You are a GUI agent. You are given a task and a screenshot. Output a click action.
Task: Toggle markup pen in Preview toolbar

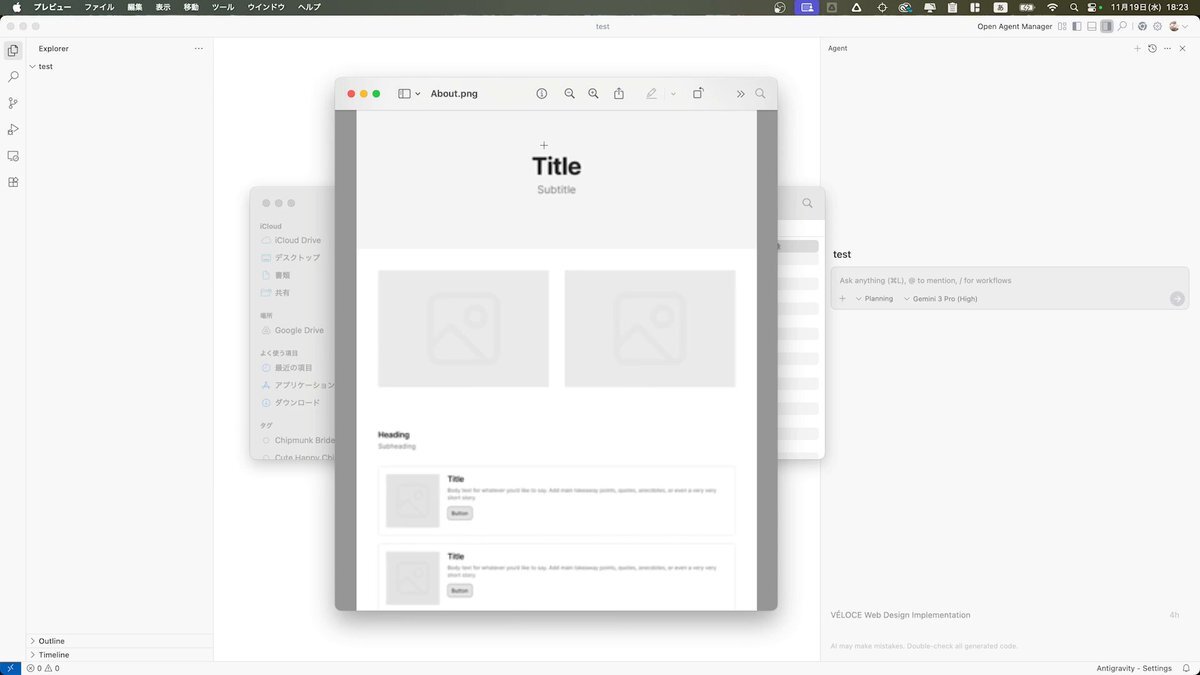click(651, 93)
